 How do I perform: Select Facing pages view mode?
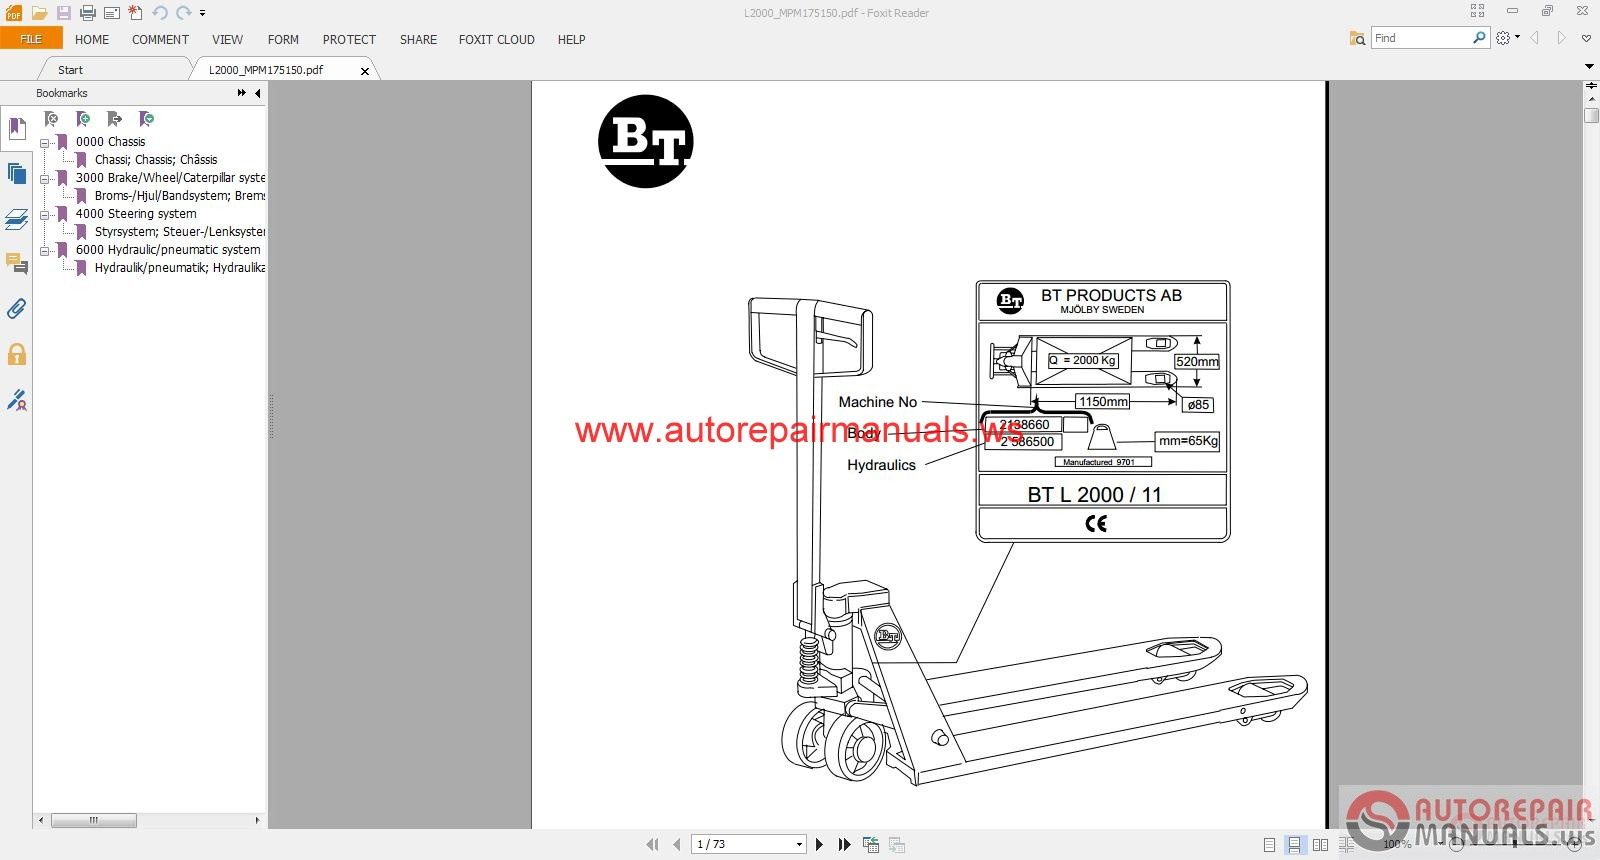(1320, 845)
